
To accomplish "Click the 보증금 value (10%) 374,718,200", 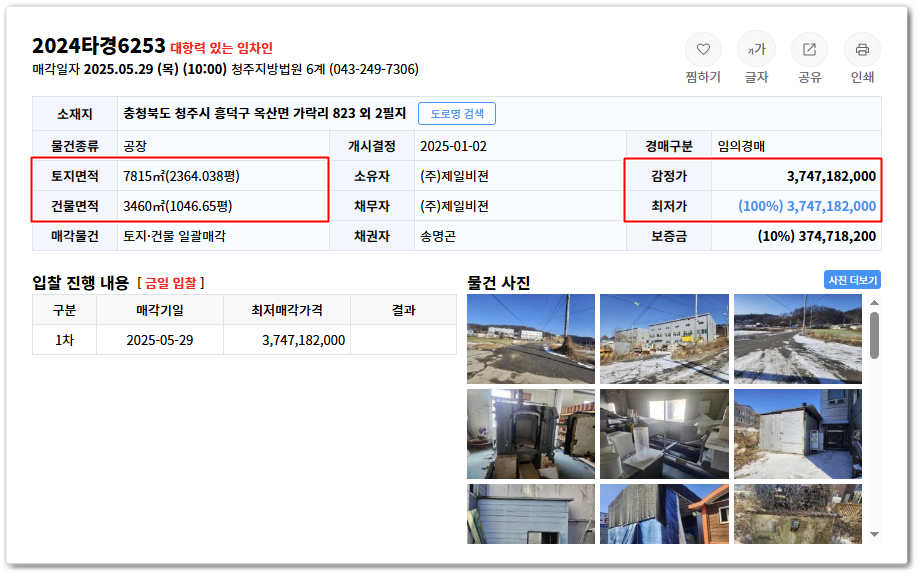I will click(816, 236).
